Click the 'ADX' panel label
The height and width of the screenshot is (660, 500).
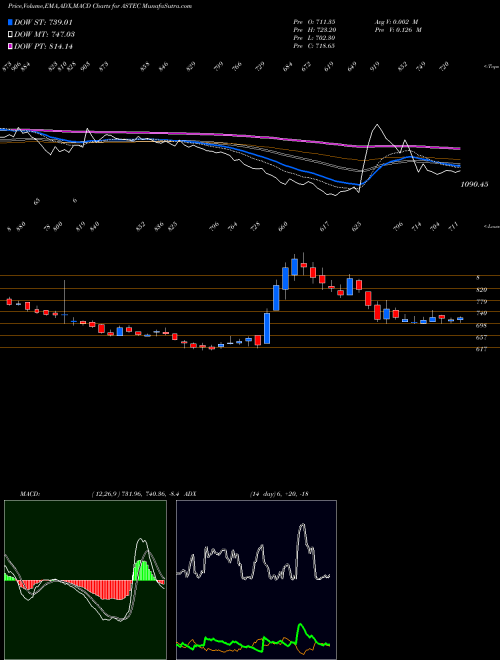[190, 494]
